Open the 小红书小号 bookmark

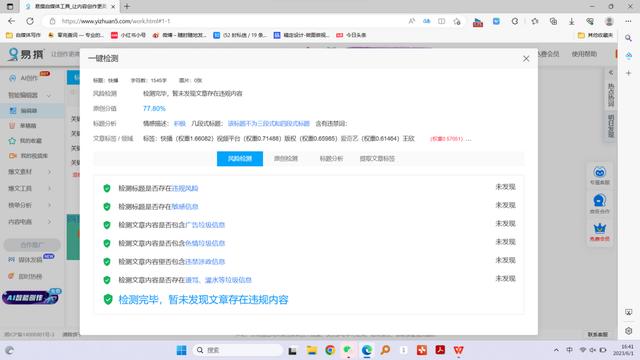(x=129, y=36)
